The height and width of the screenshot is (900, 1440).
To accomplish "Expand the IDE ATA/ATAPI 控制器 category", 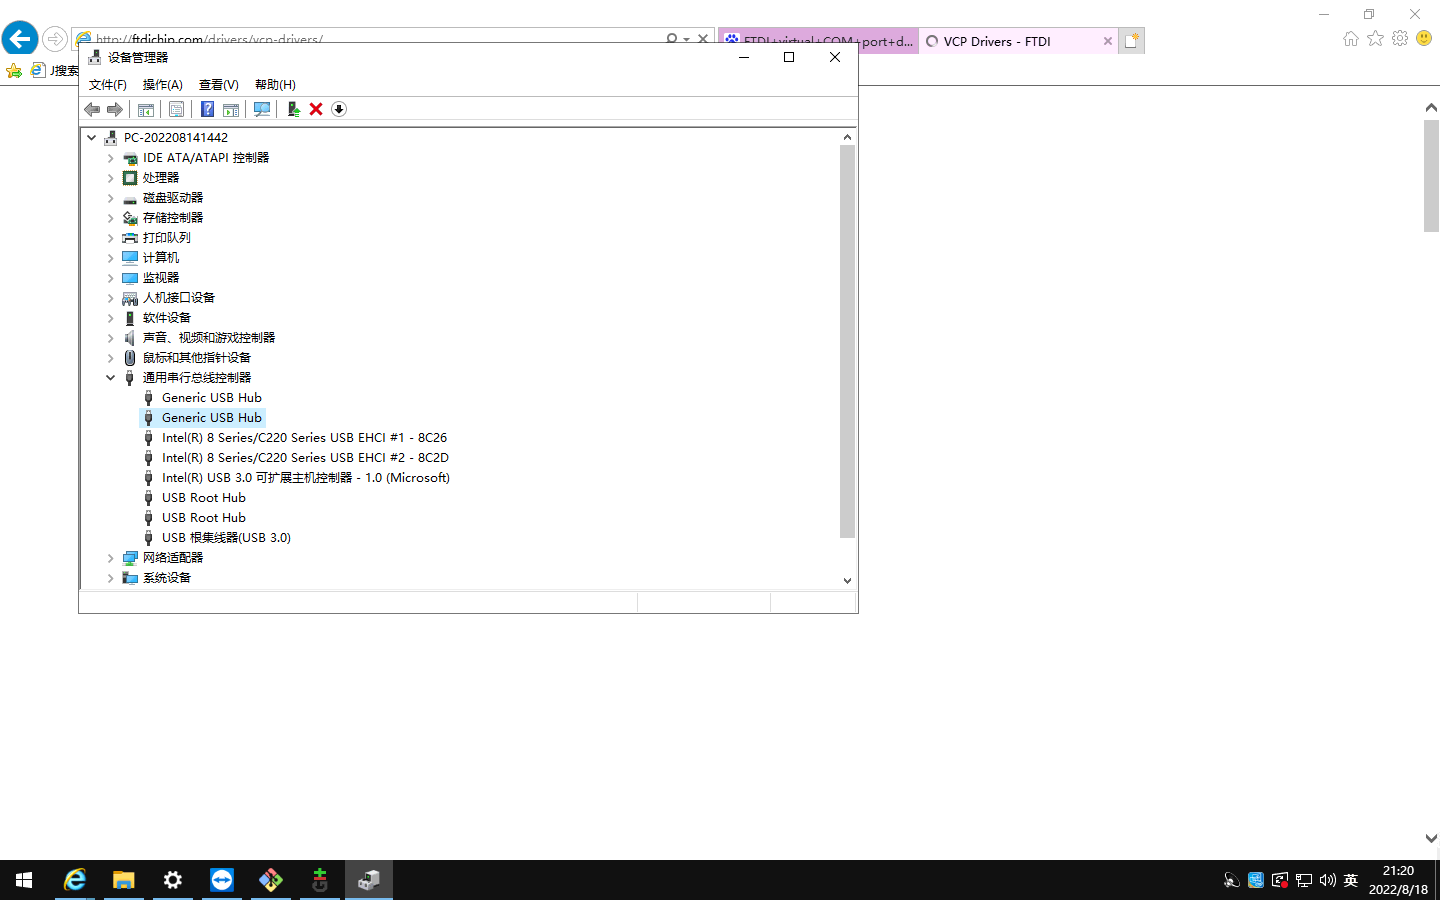I will coord(111,158).
